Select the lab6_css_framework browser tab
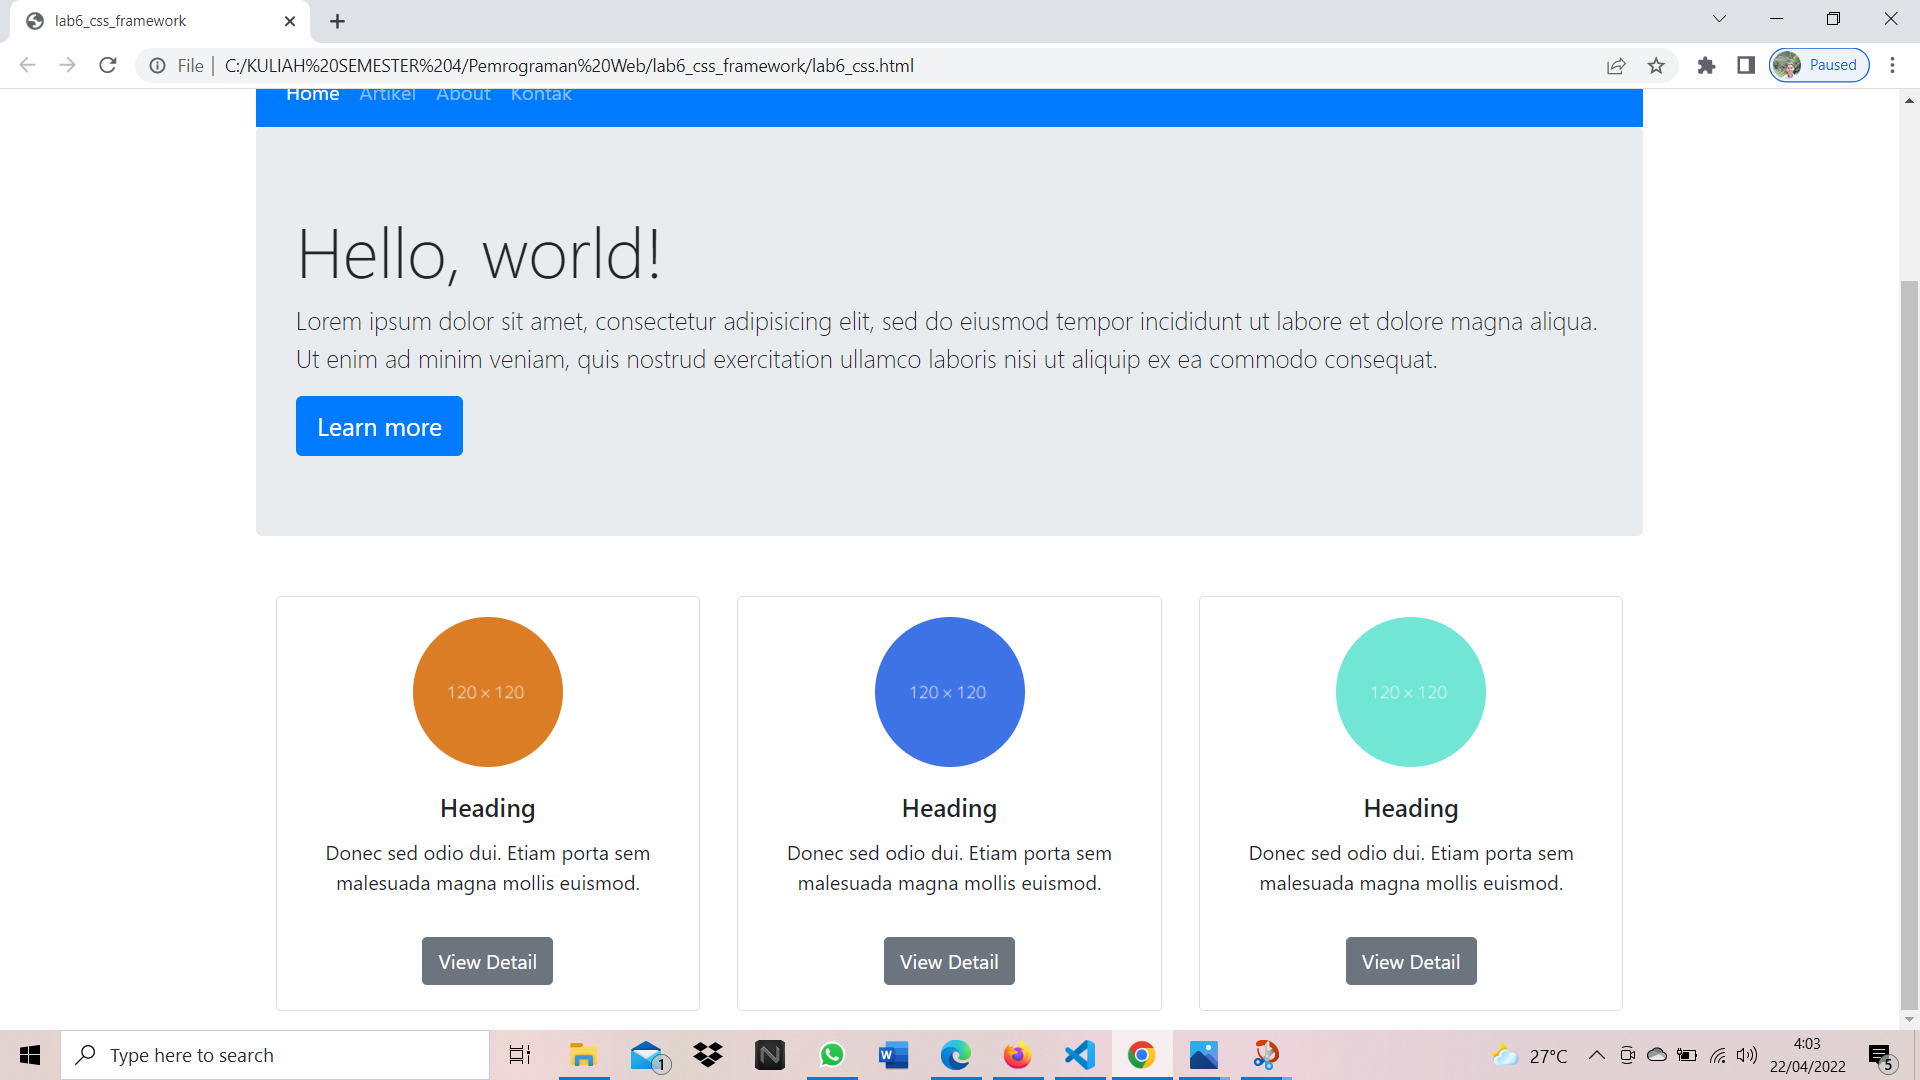Screen dimensions: 1920x1080 [x=150, y=20]
